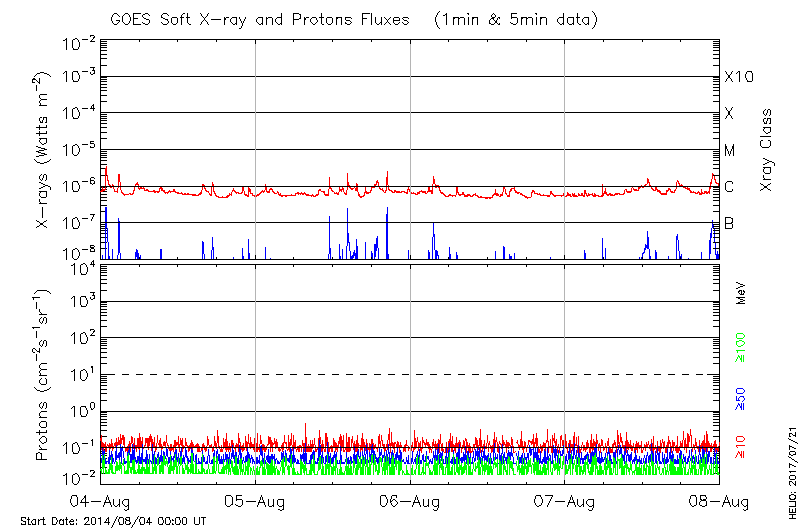Click the MeV label on right side
The width and height of the screenshot is (800, 530).
pyautogui.click(x=742, y=292)
